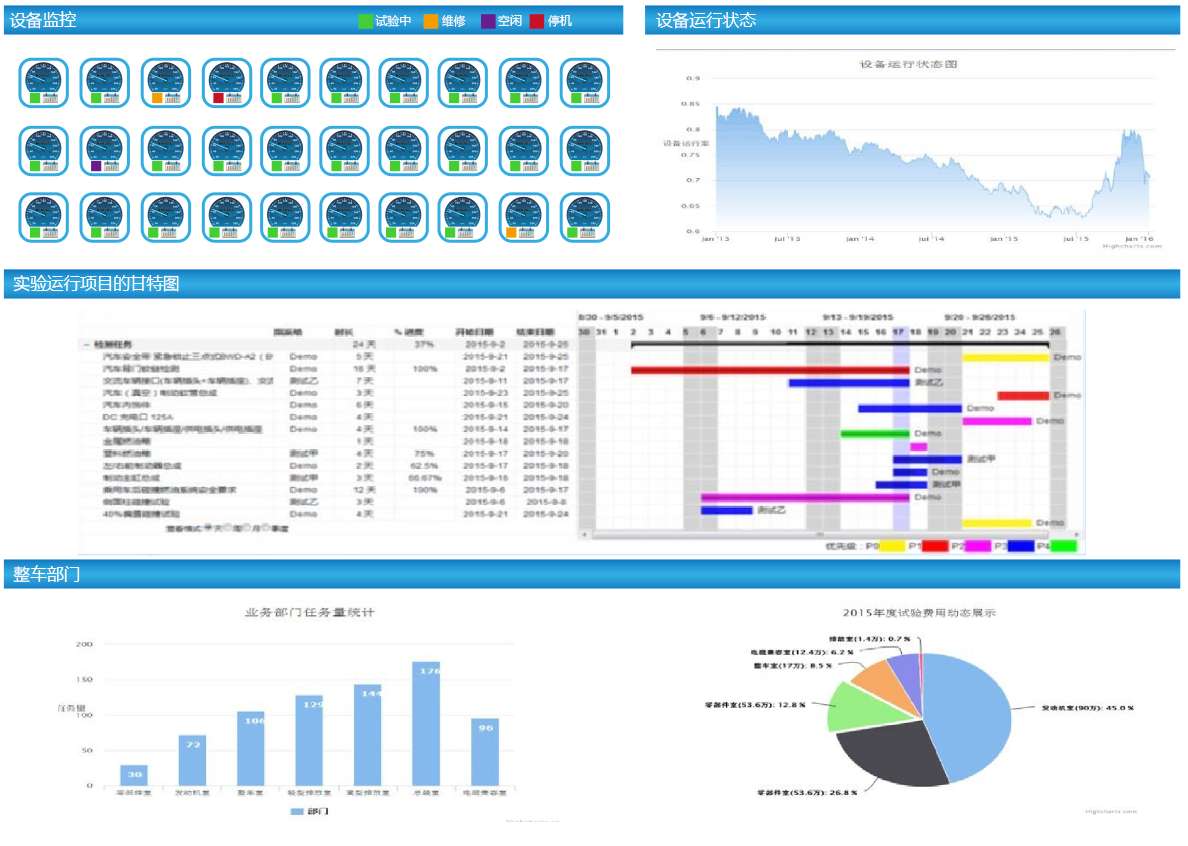Click the third-row gauge with orange repair status

523,218
